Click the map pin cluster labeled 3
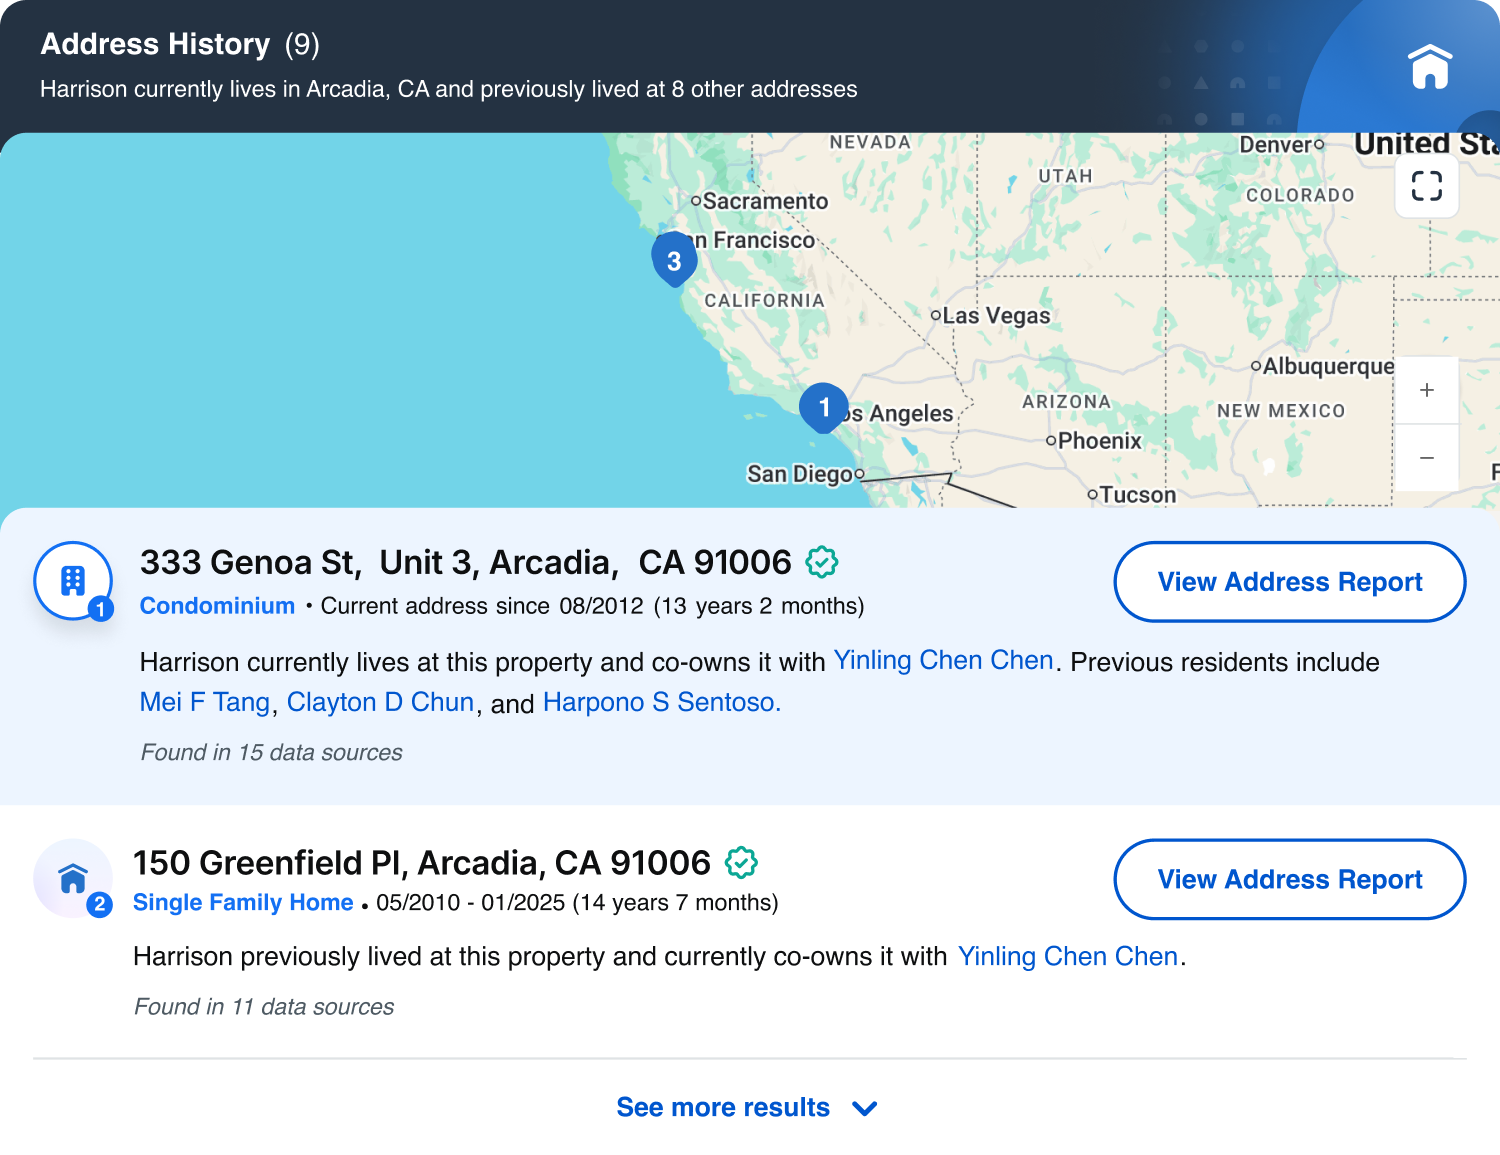The height and width of the screenshot is (1155, 1500). pyautogui.click(x=674, y=260)
